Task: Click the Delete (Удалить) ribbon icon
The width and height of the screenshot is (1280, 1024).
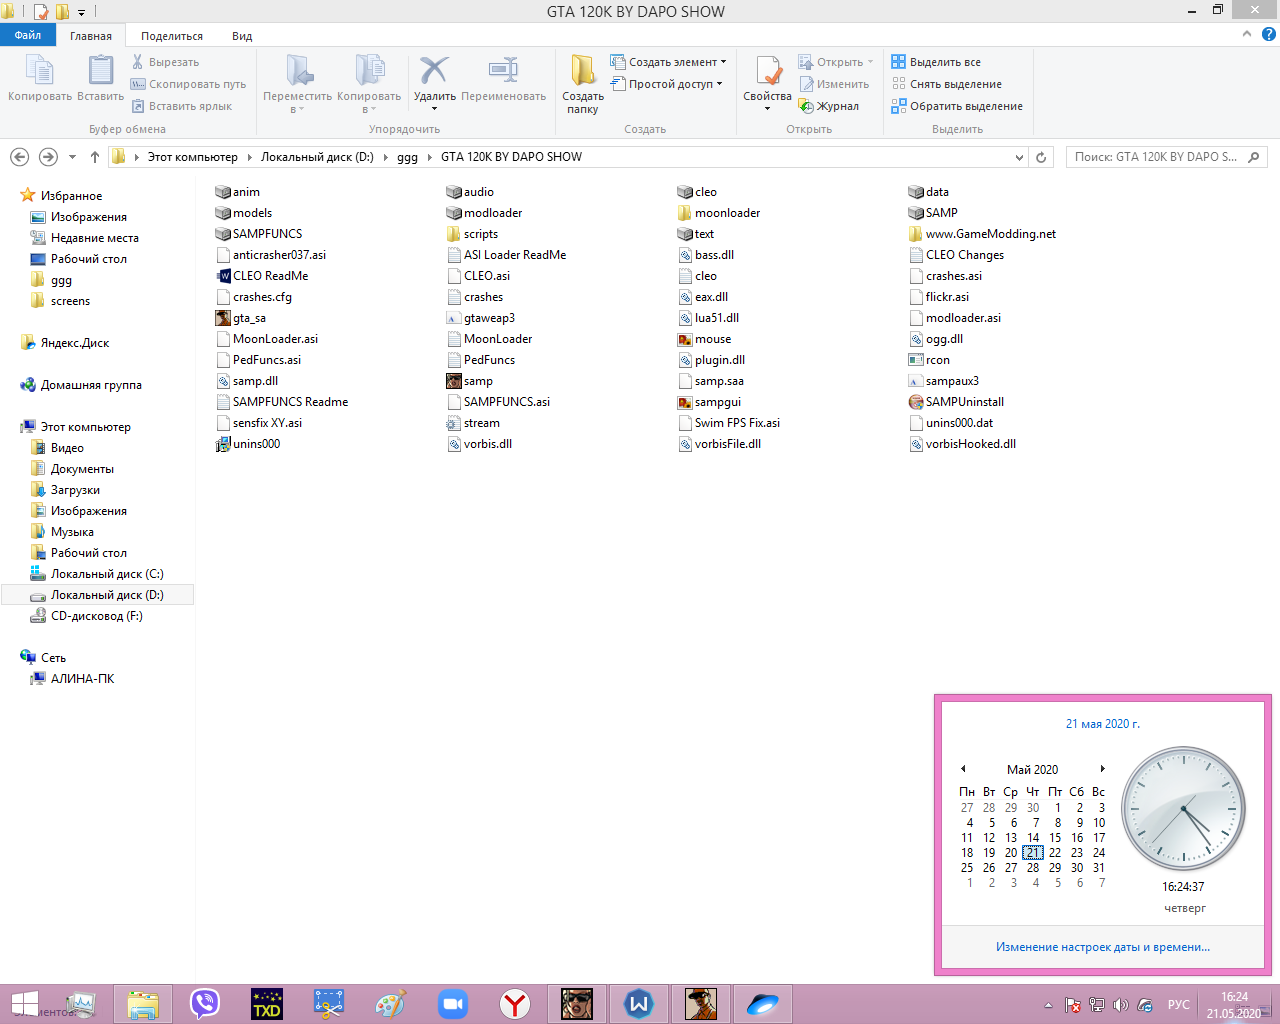Action: [434, 73]
